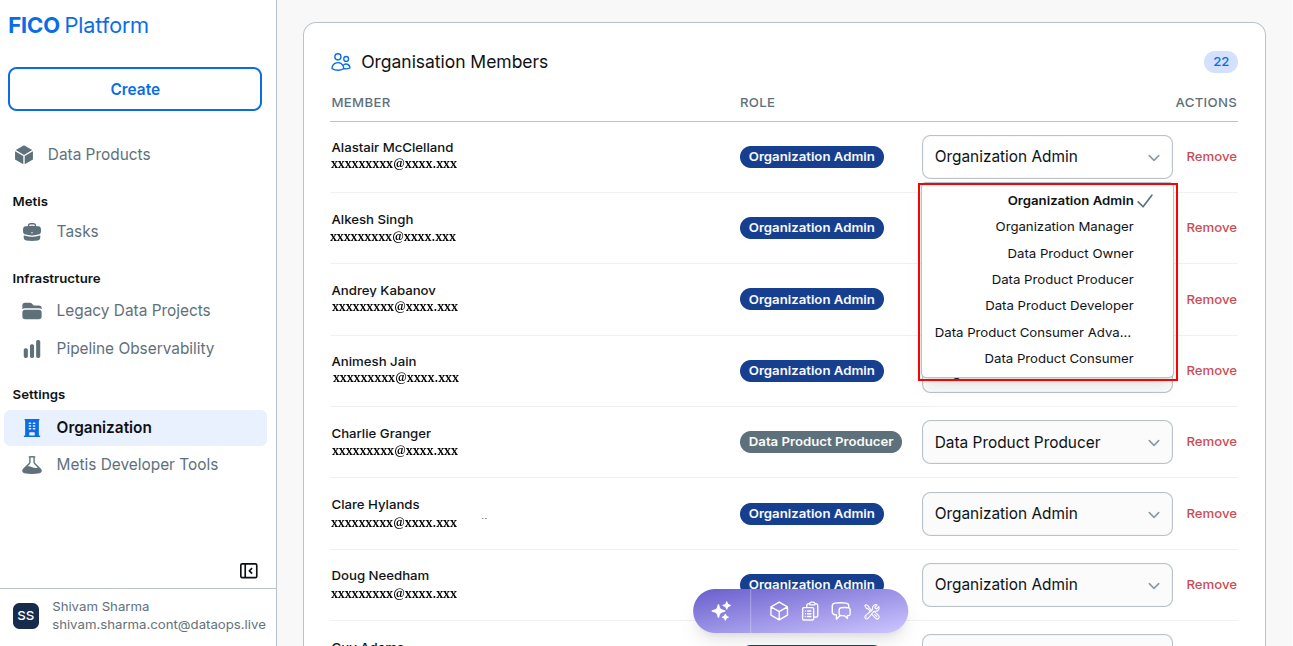
Task: Click the Pipeline Observability bar chart icon
Action: 33,349
